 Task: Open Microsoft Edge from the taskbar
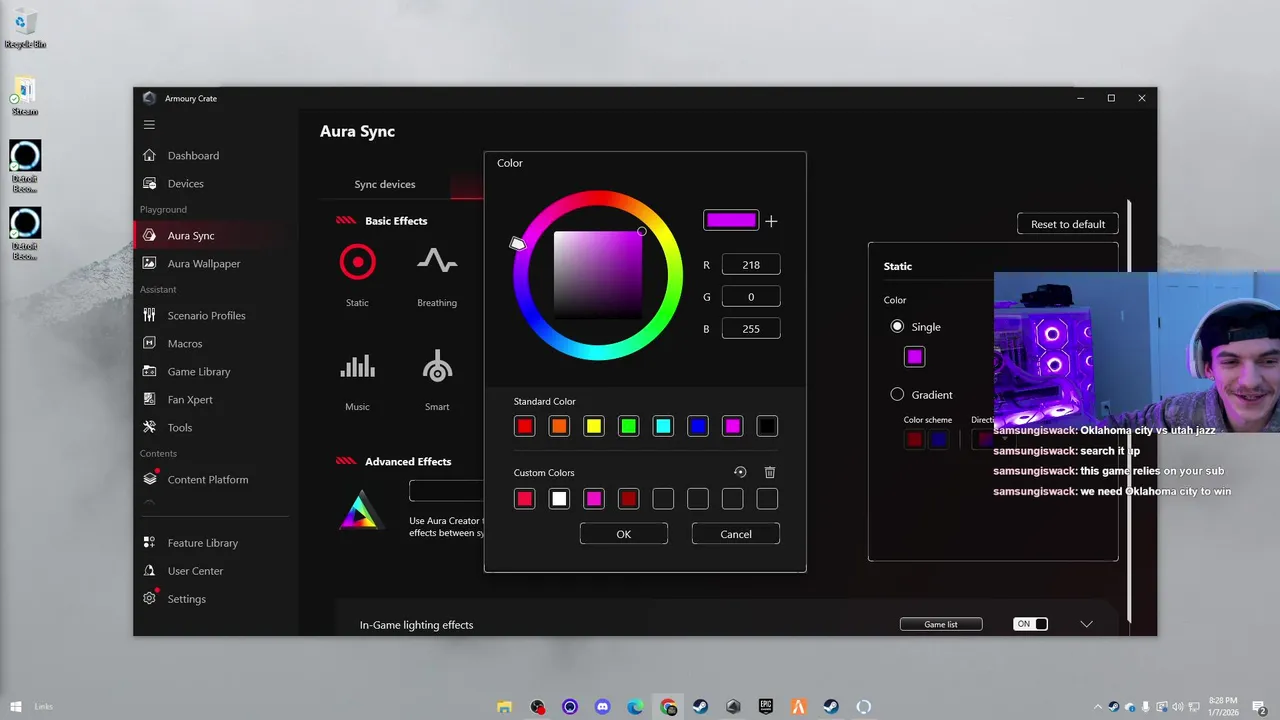[636, 707]
